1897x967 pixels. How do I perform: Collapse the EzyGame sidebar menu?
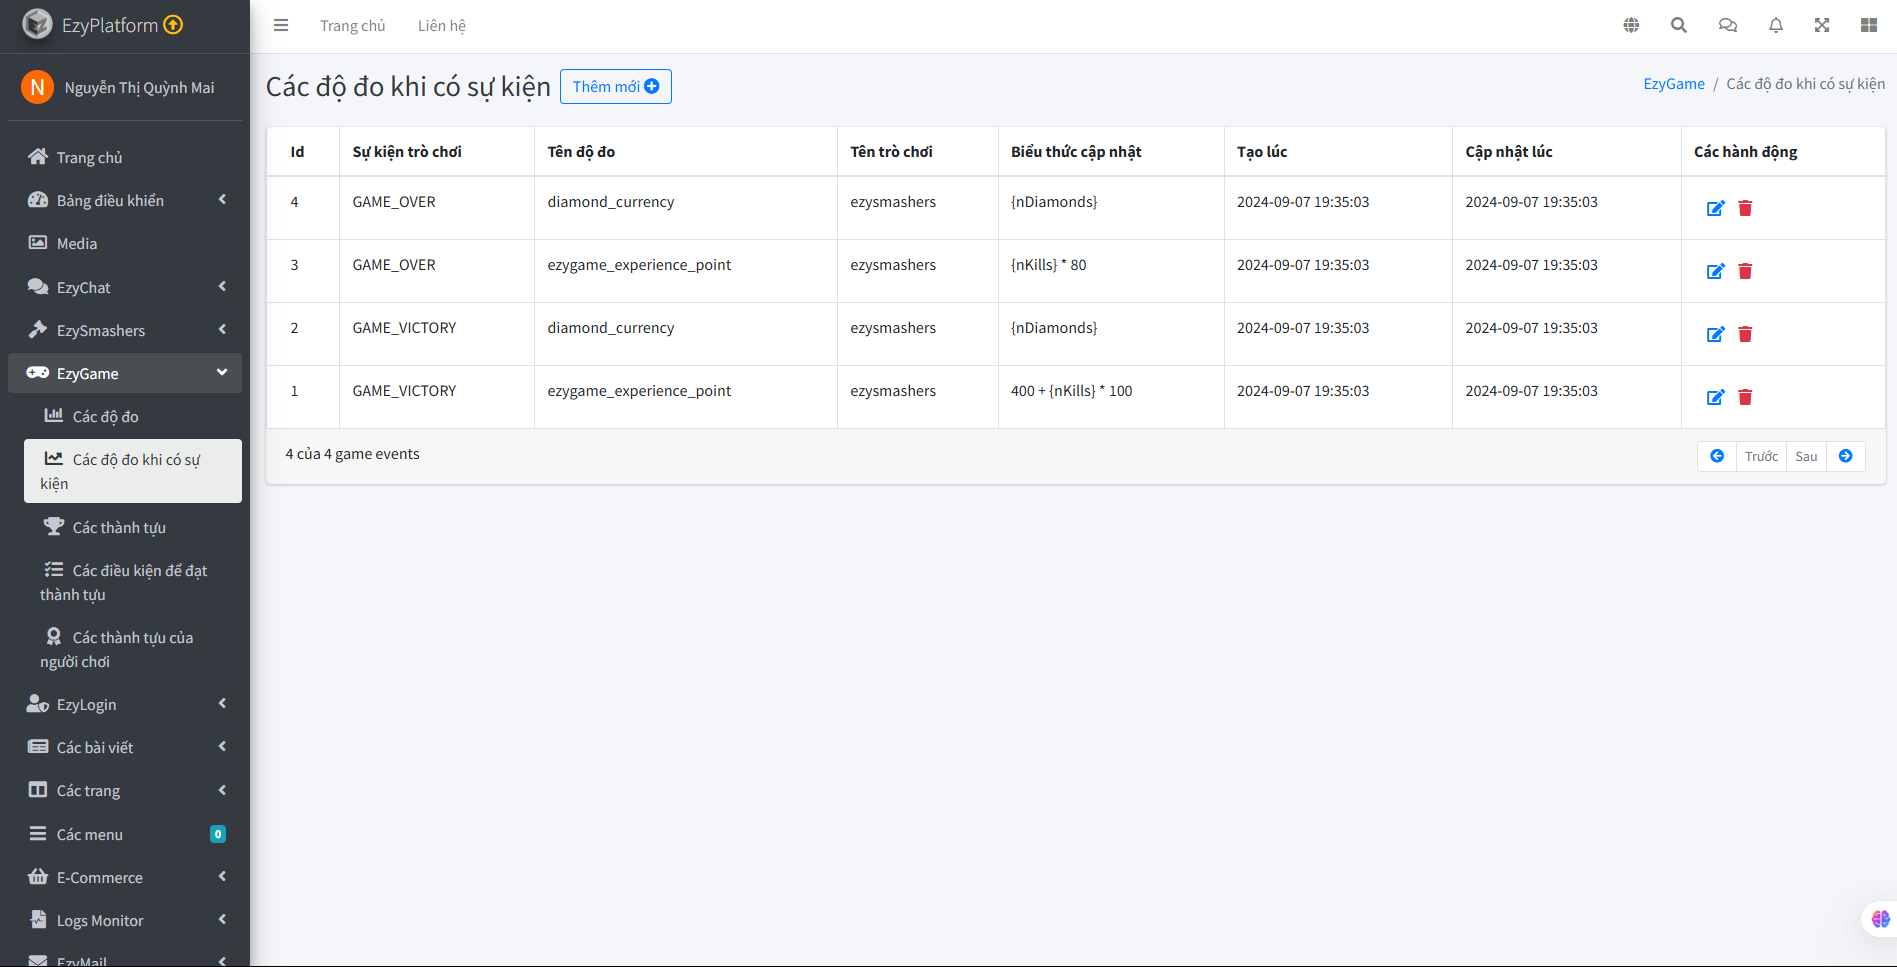point(125,373)
